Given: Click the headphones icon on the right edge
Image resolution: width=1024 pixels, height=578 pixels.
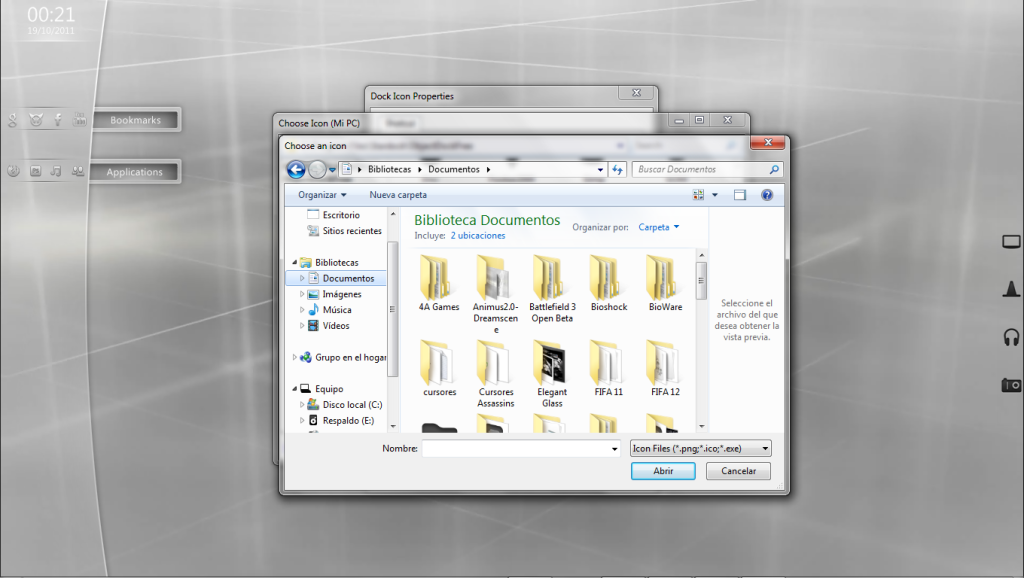Looking at the screenshot, I should click(x=1011, y=338).
